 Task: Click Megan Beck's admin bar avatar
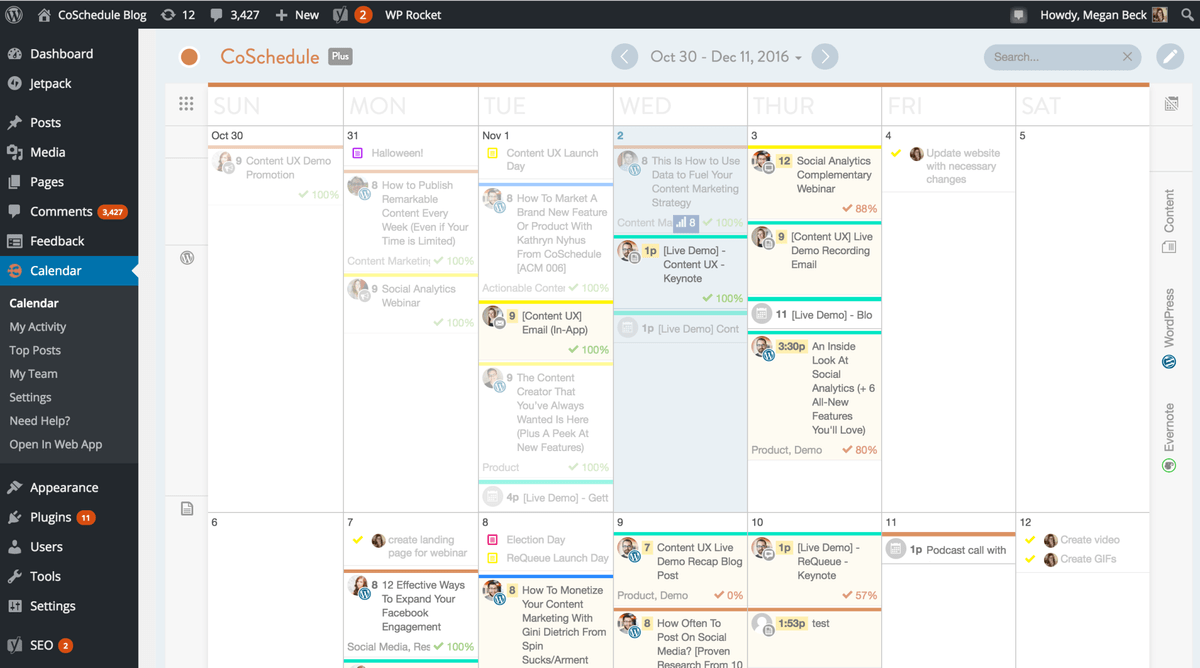[x=1160, y=15]
